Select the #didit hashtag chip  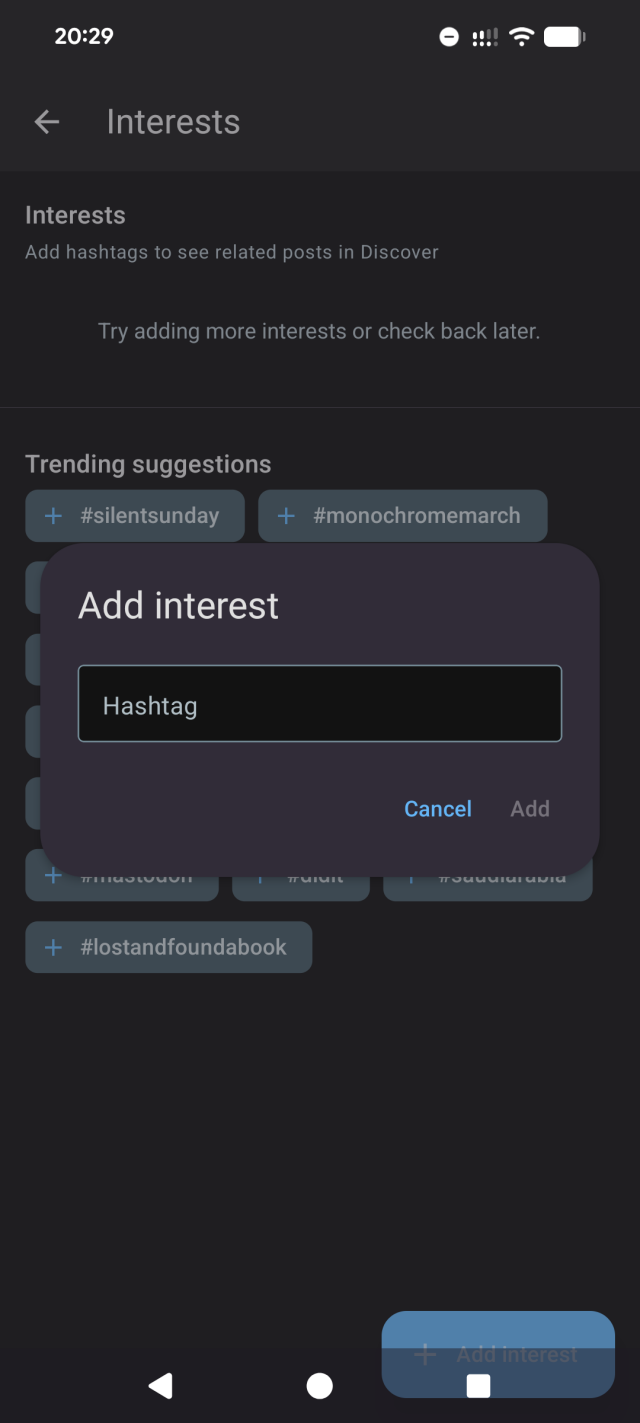coord(300,875)
